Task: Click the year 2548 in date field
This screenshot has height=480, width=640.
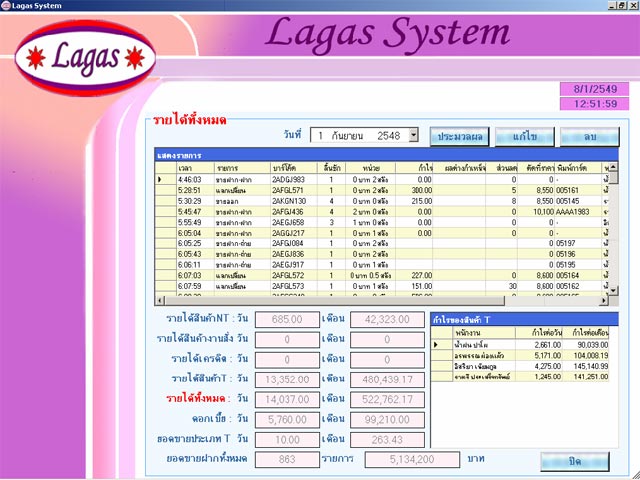Action: click(x=389, y=136)
